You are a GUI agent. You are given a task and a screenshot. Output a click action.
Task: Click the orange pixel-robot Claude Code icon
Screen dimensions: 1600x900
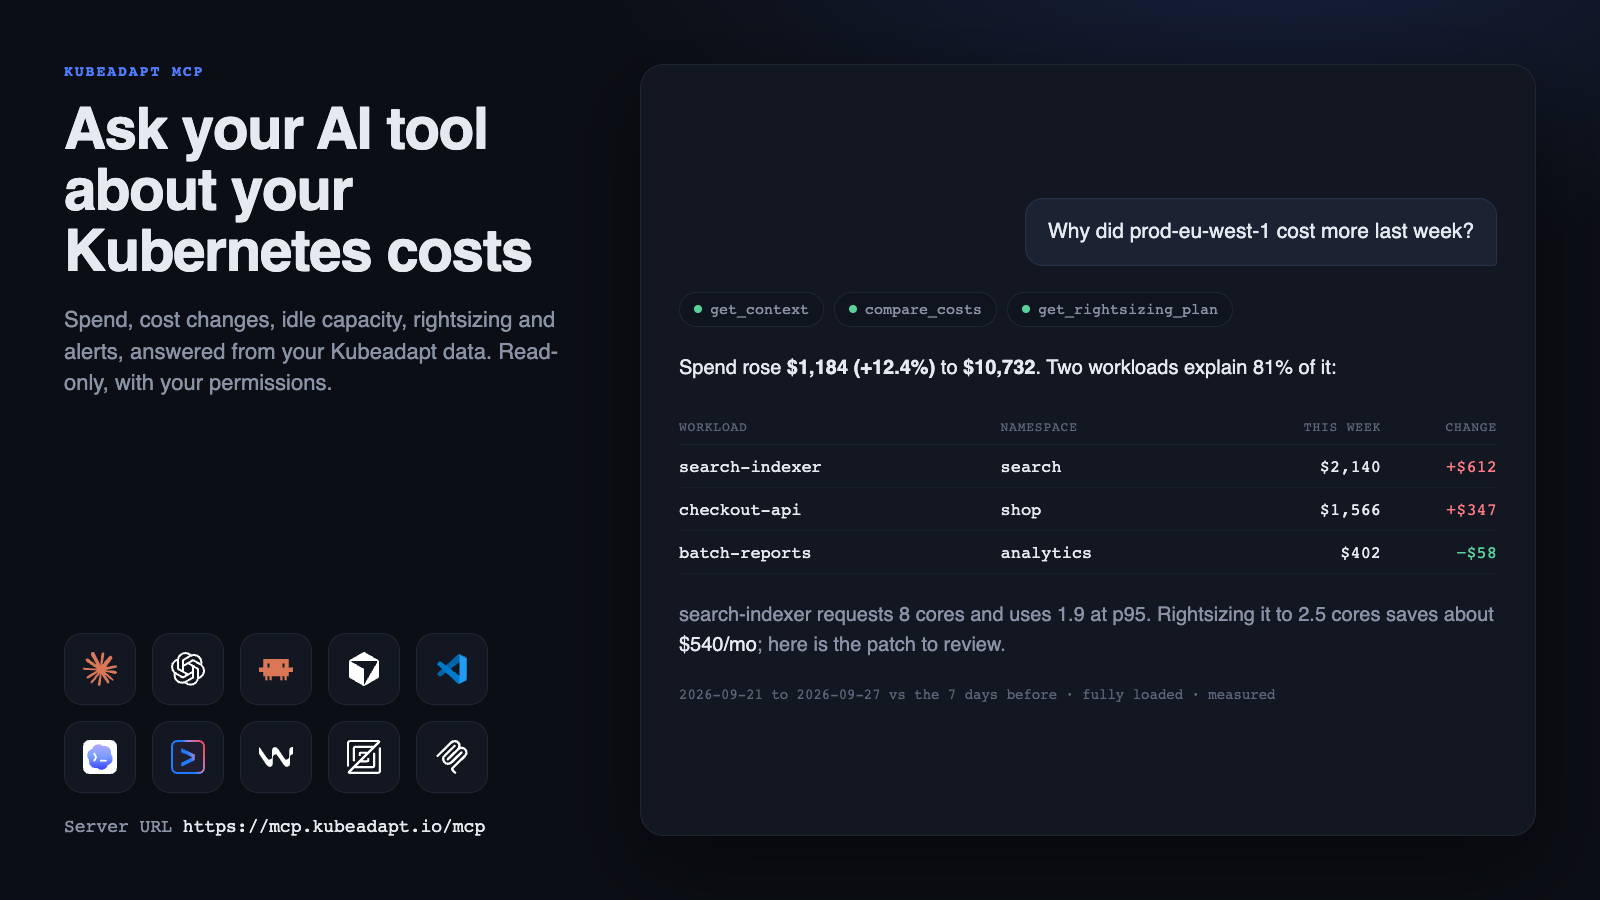276,669
